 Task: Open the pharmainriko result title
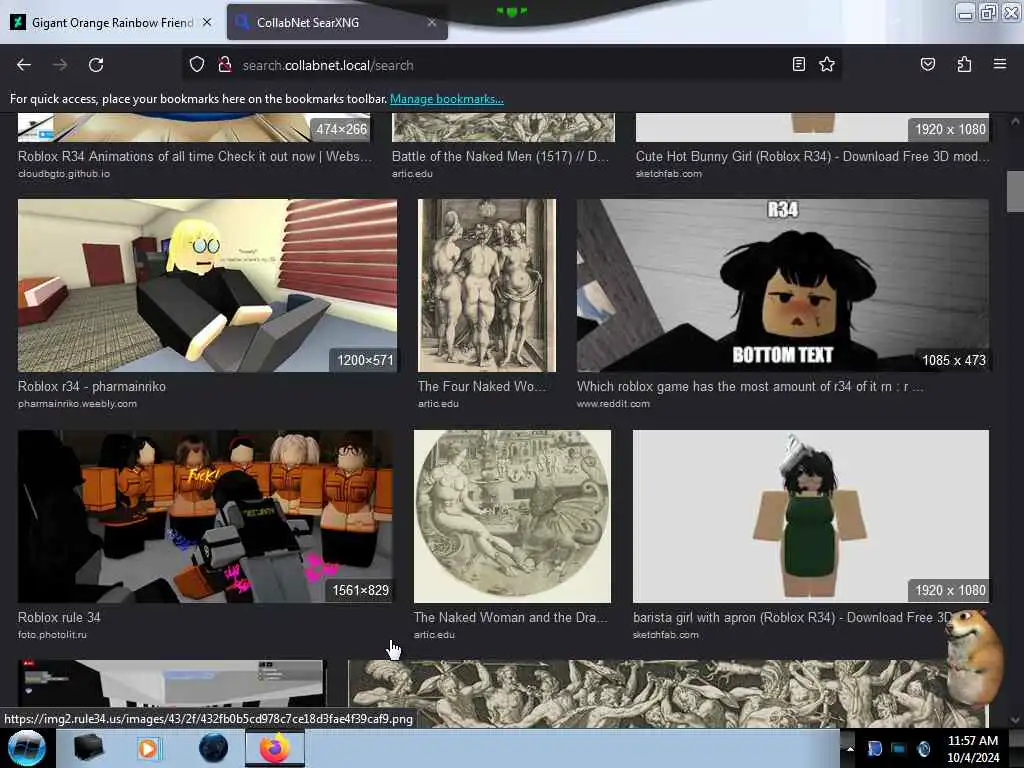click(x=92, y=386)
